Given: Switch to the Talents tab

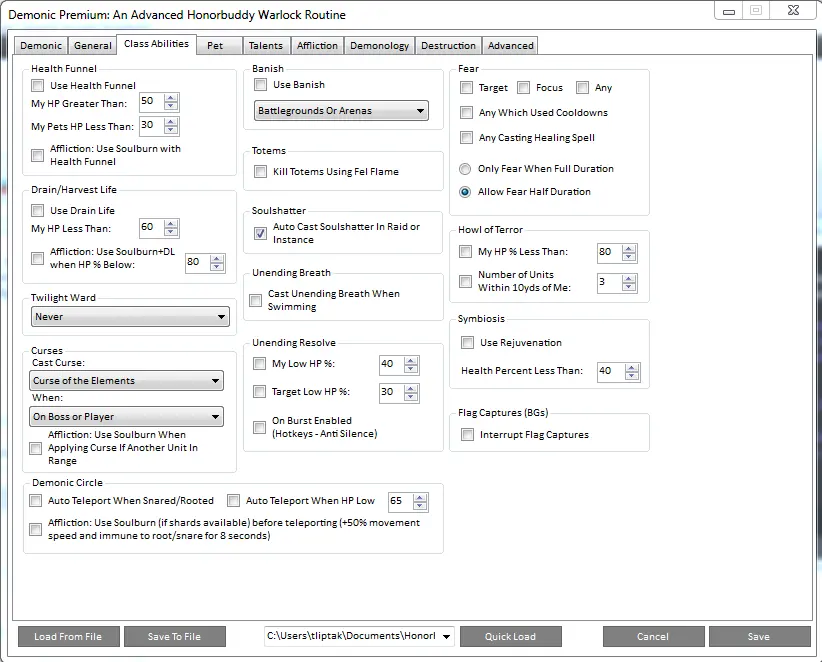Looking at the screenshot, I should pos(265,46).
